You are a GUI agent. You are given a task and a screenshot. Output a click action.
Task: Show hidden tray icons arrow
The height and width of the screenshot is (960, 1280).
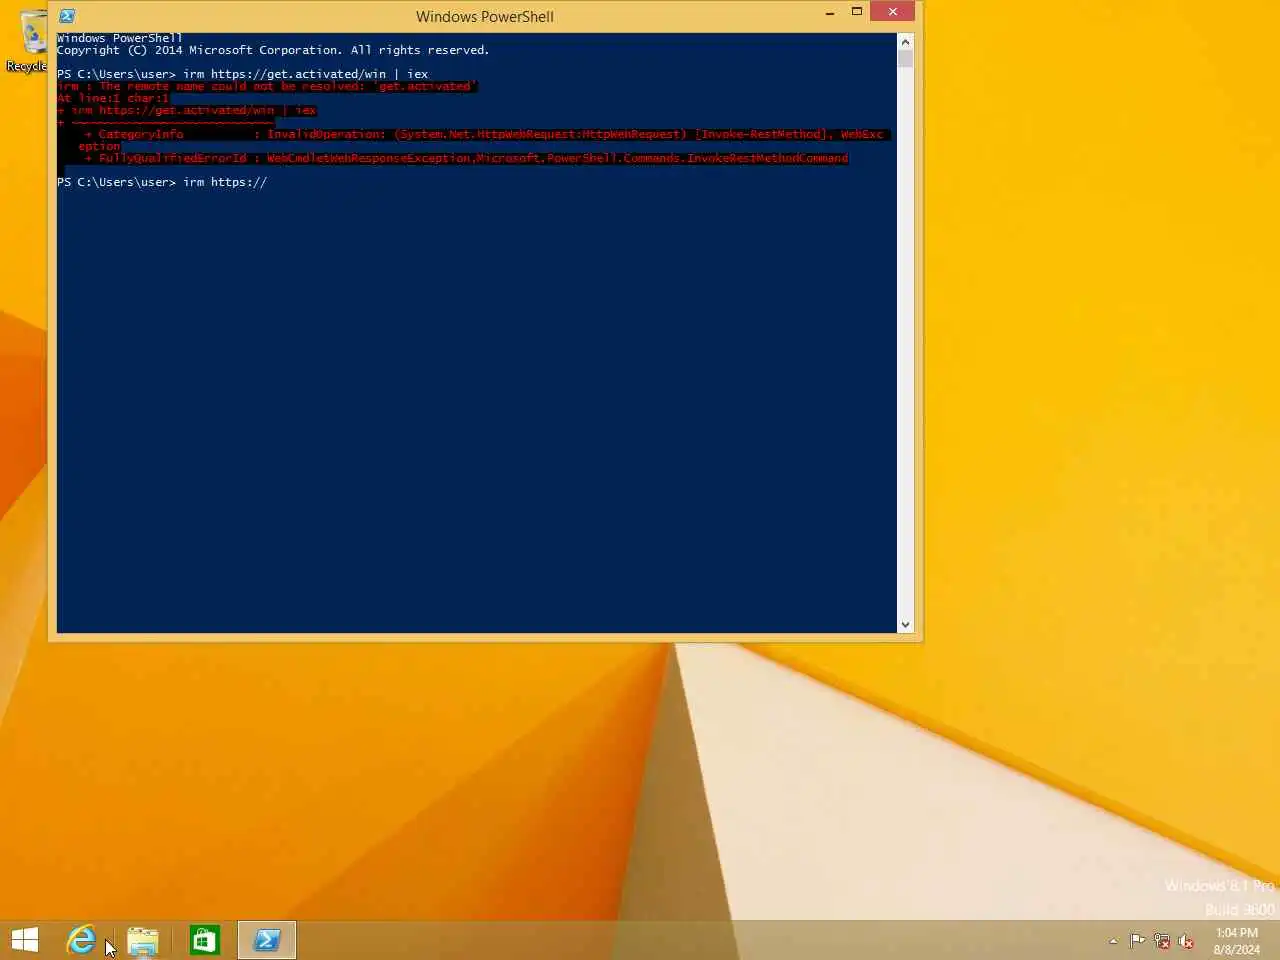pos(1113,941)
